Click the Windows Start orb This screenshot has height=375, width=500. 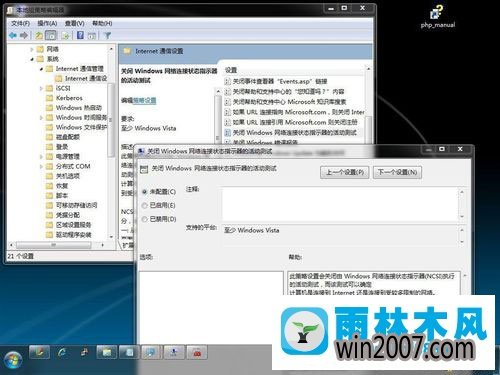(x=13, y=361)
